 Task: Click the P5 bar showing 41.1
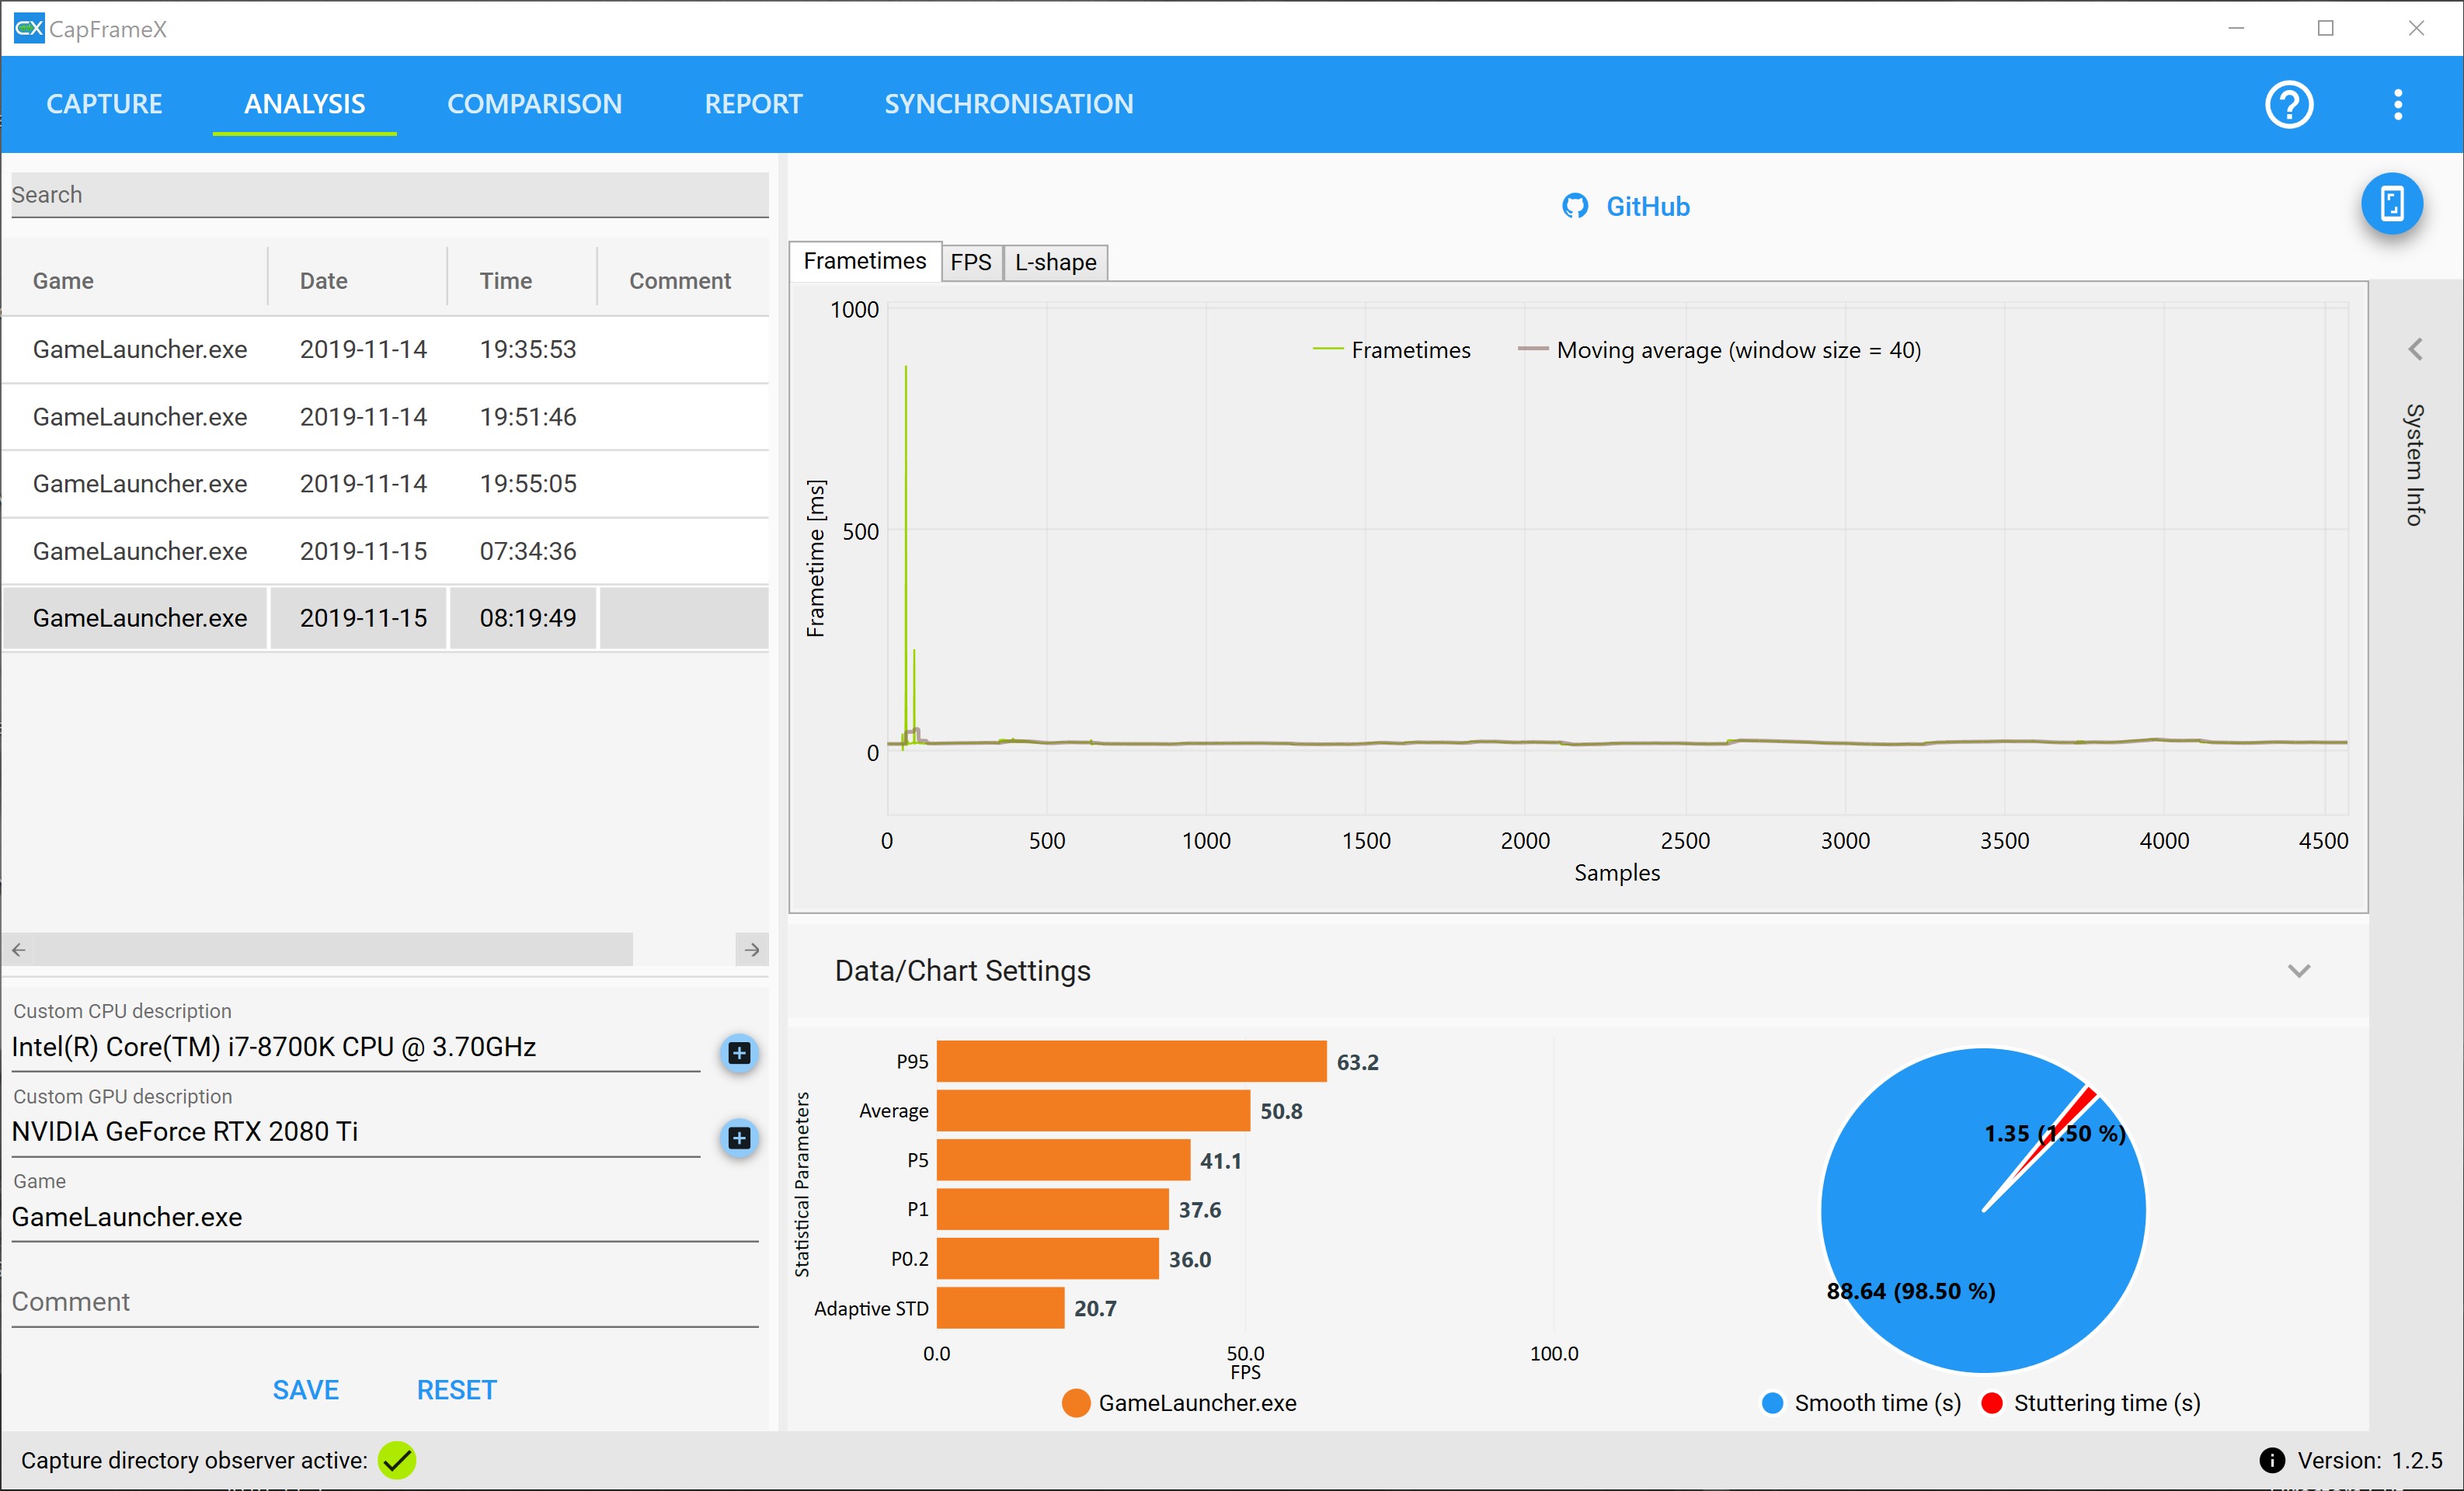pyautogui.click(x=1063, y=1160)
